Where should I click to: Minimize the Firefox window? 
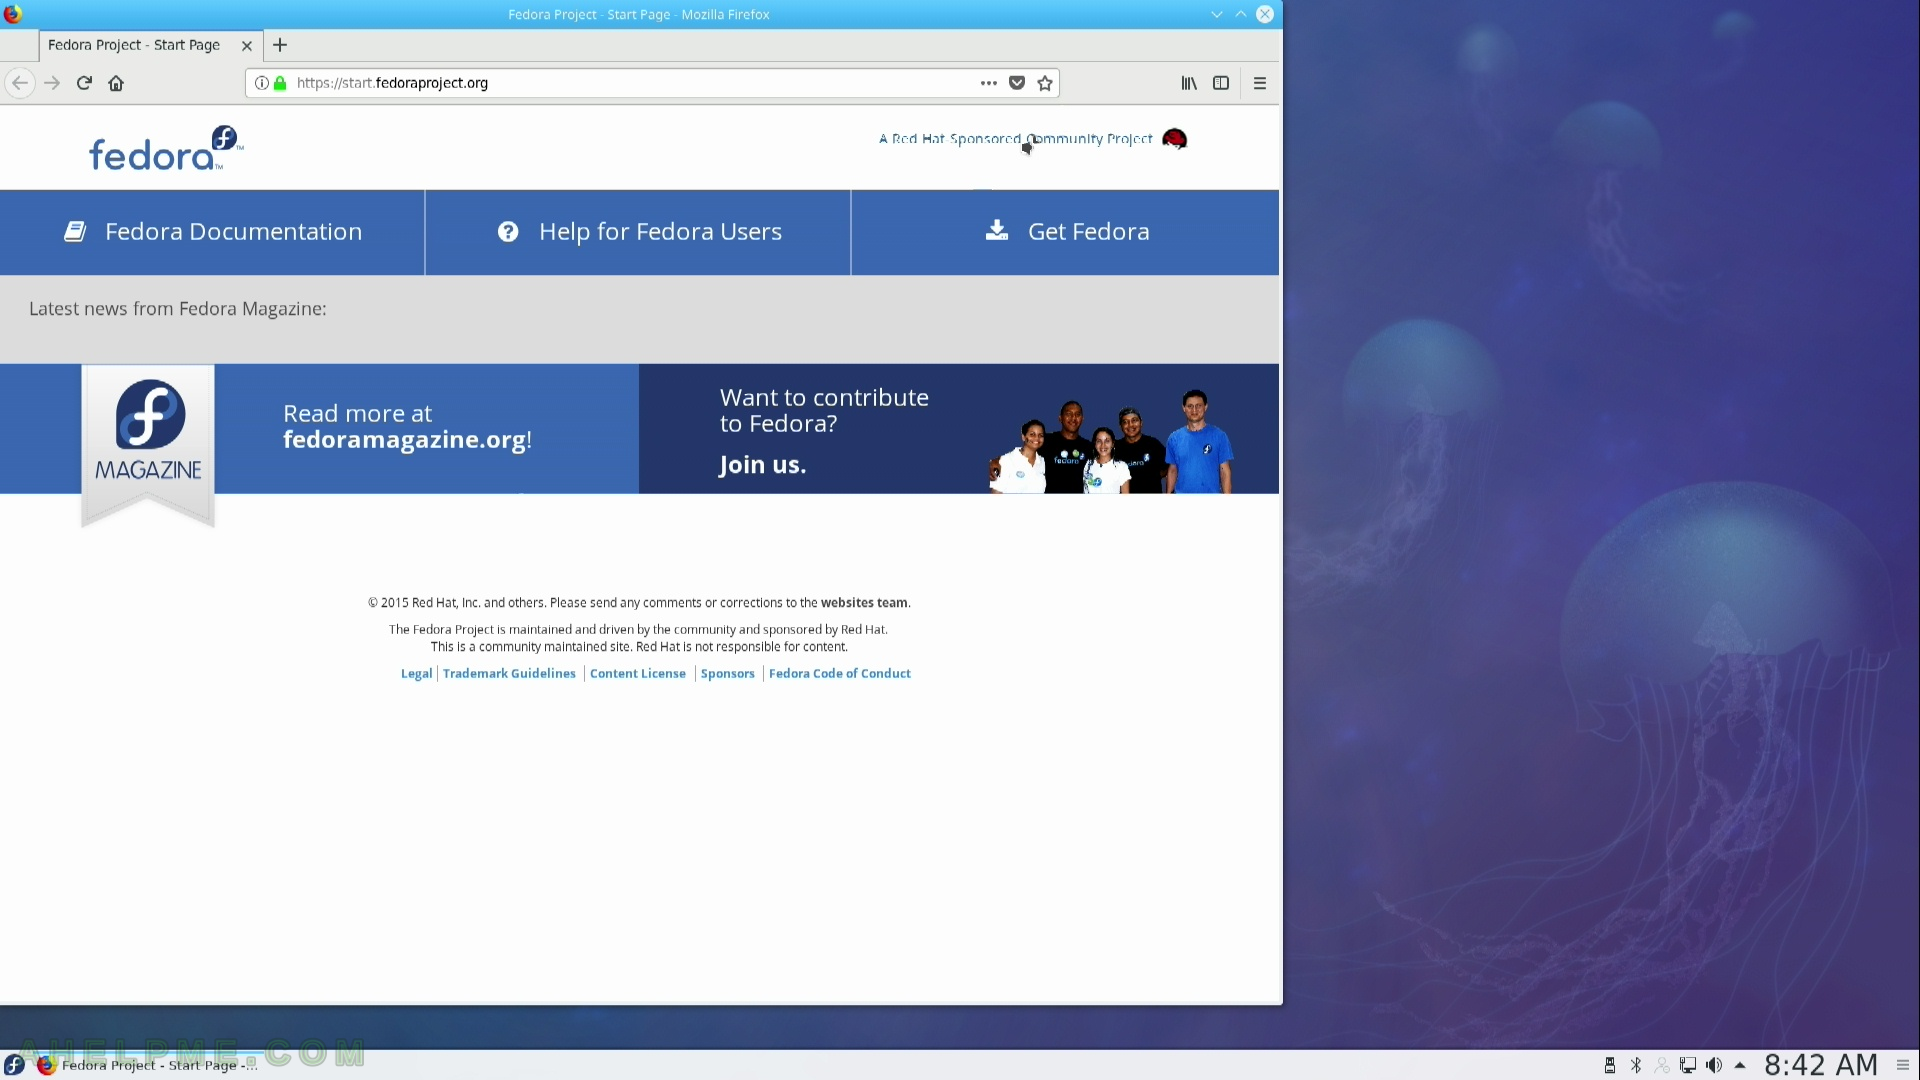point(1217,14)
